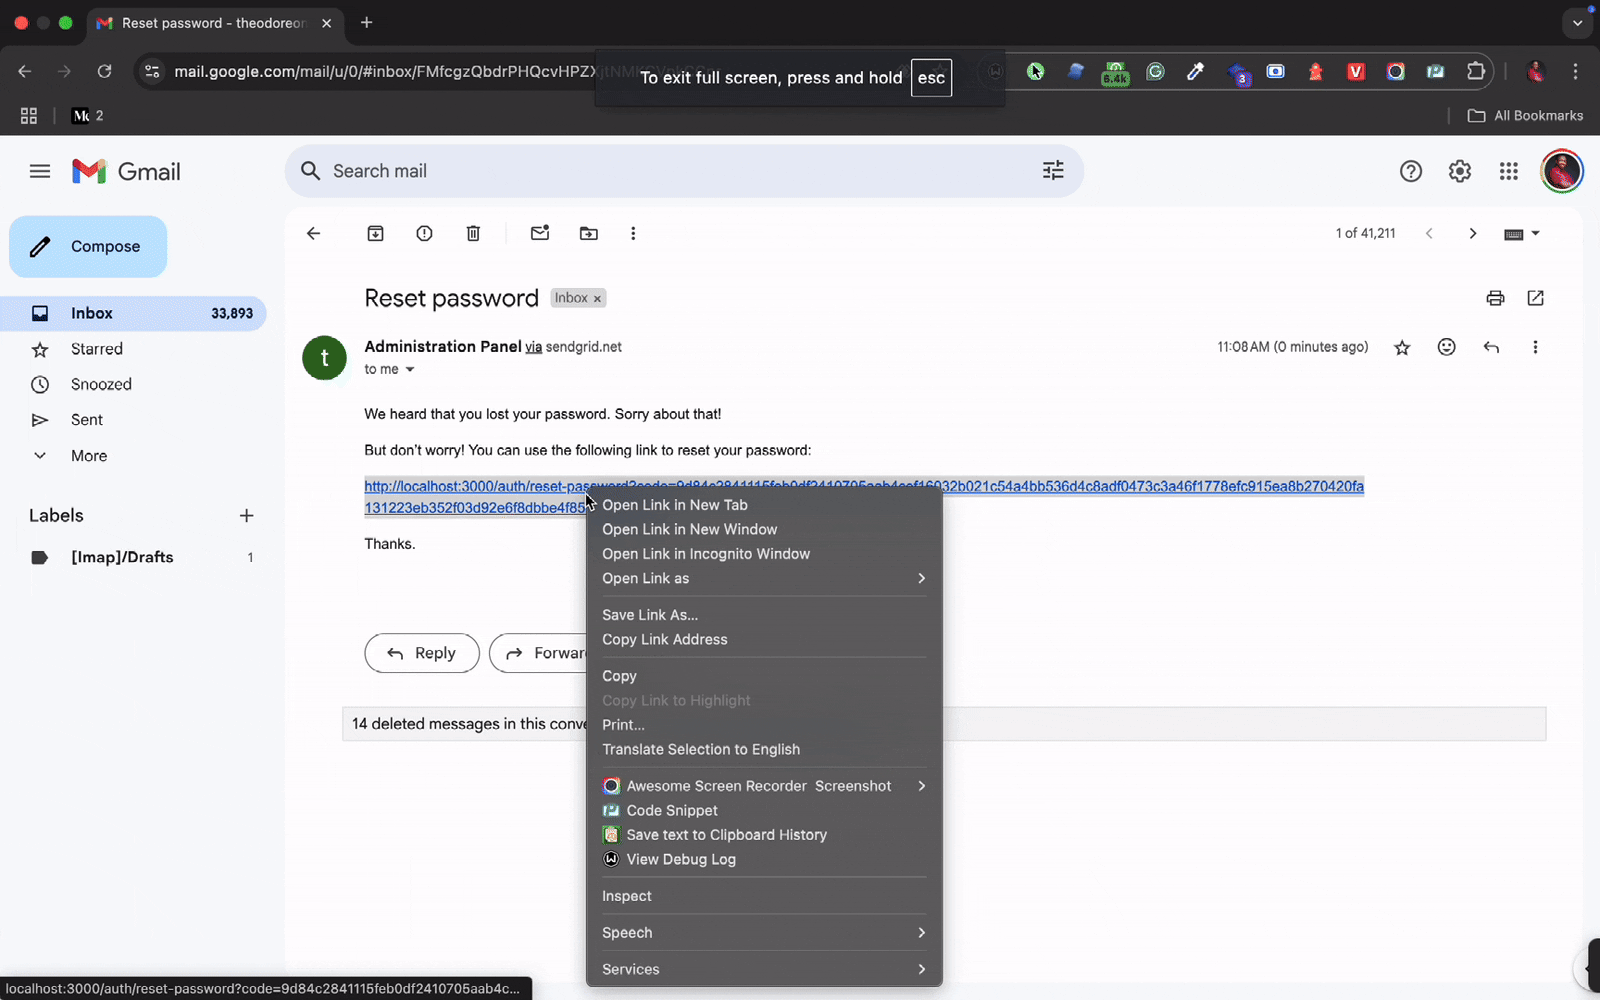
Task: Expand Awesome Screen Recorder Screenshot submenu
Action: tap(764, 786)
